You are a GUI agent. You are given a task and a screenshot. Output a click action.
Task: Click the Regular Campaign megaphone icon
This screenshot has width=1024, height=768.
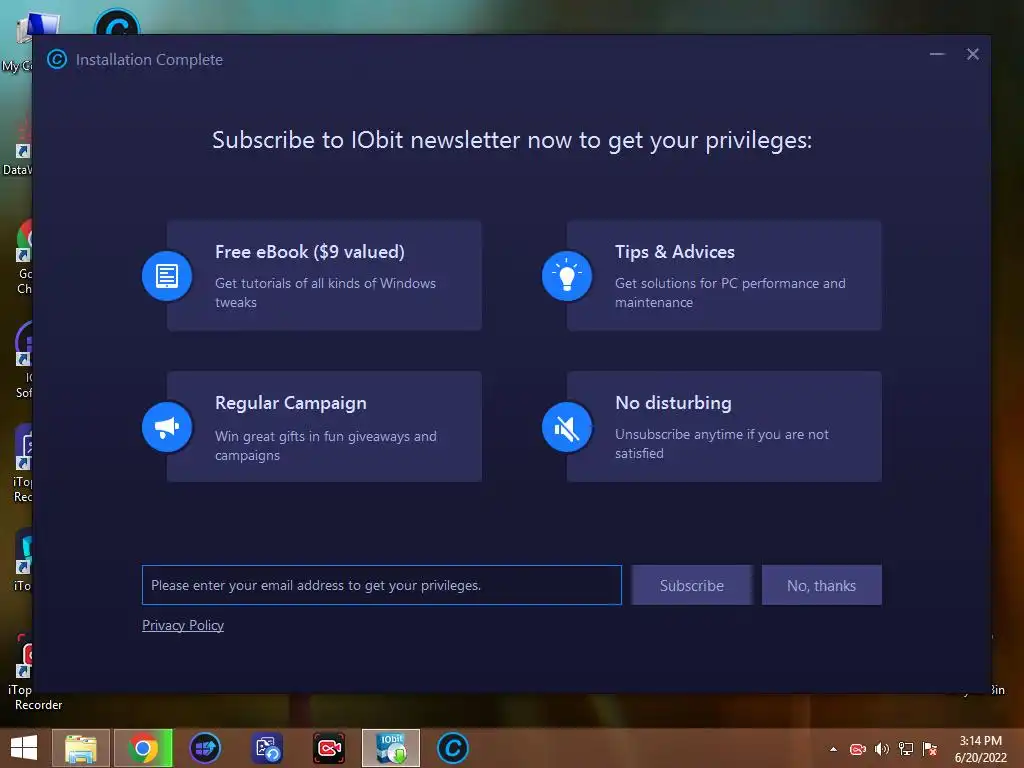[167, 427]
